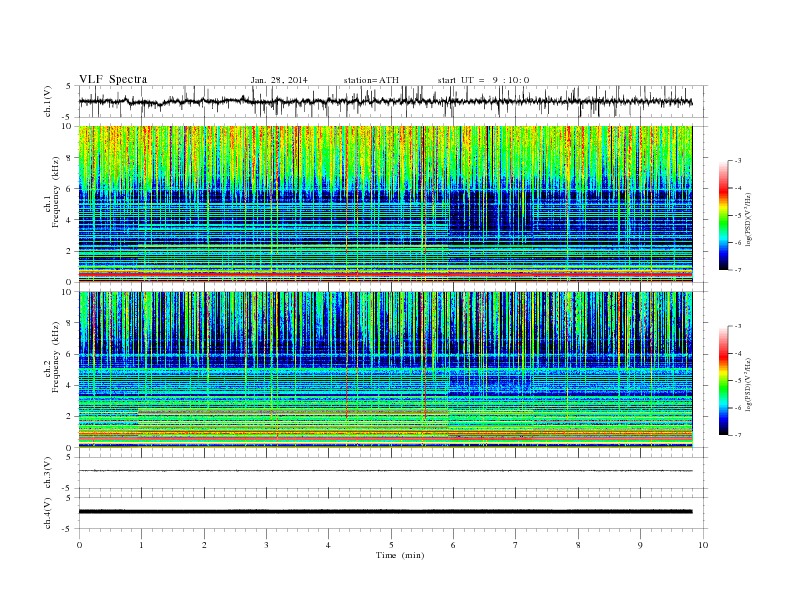This screenshot has height=612, width=792.
Task: Click the time axis tick label "6"
Action: coord(453,545)
